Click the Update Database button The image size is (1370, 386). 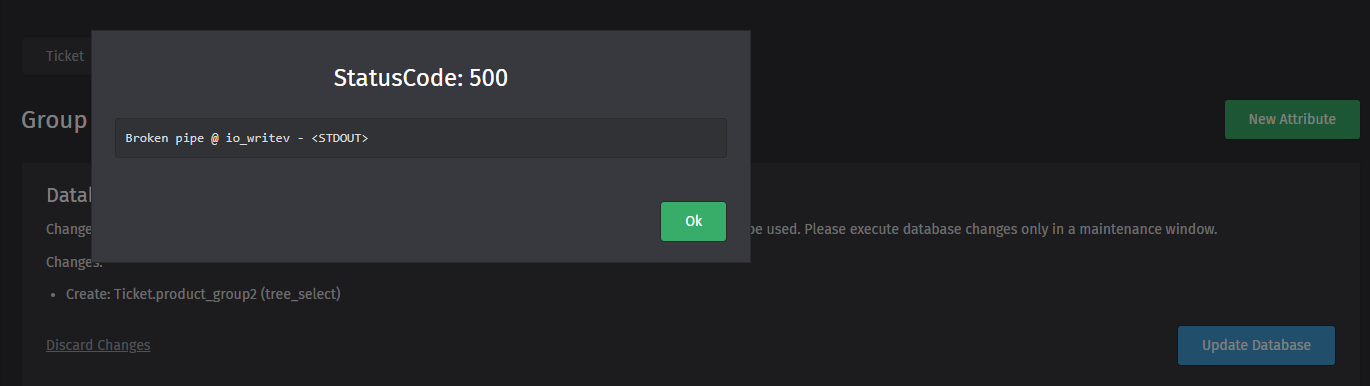coord(1256,345)
